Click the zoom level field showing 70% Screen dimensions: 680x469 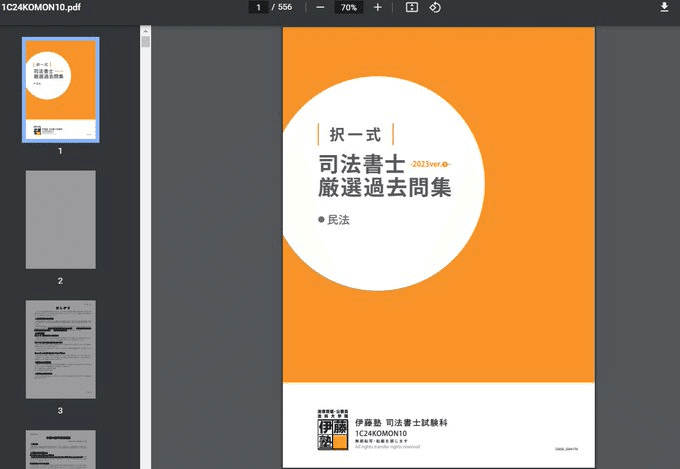(x=349, y=7)
